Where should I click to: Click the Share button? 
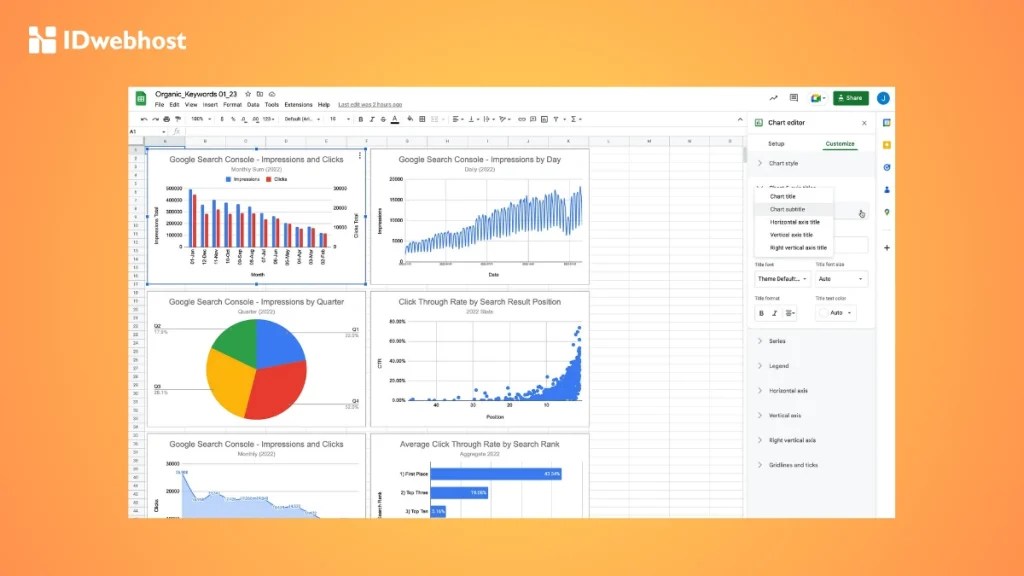850,98
